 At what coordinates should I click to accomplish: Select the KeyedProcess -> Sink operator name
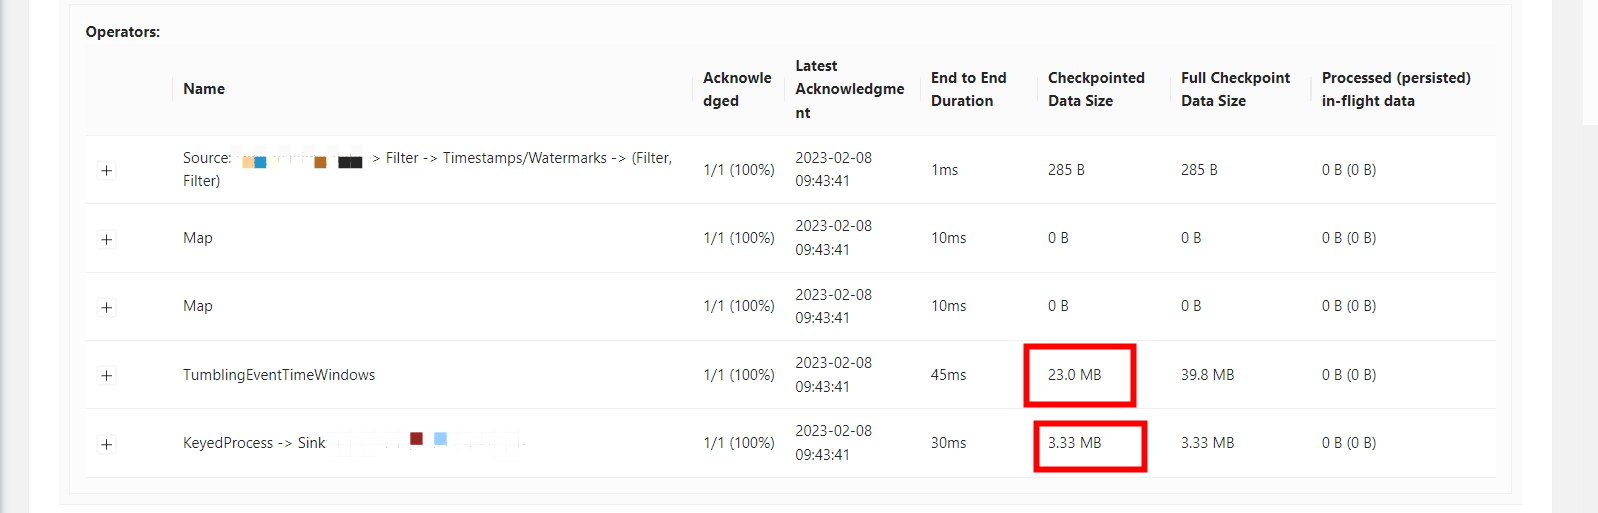pyautogui.click(x=254, y=443)
